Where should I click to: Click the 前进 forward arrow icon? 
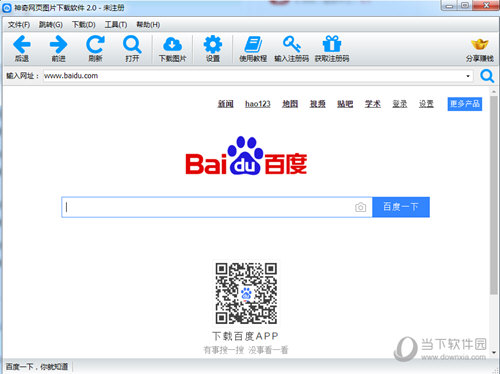[x=58, y=44]
